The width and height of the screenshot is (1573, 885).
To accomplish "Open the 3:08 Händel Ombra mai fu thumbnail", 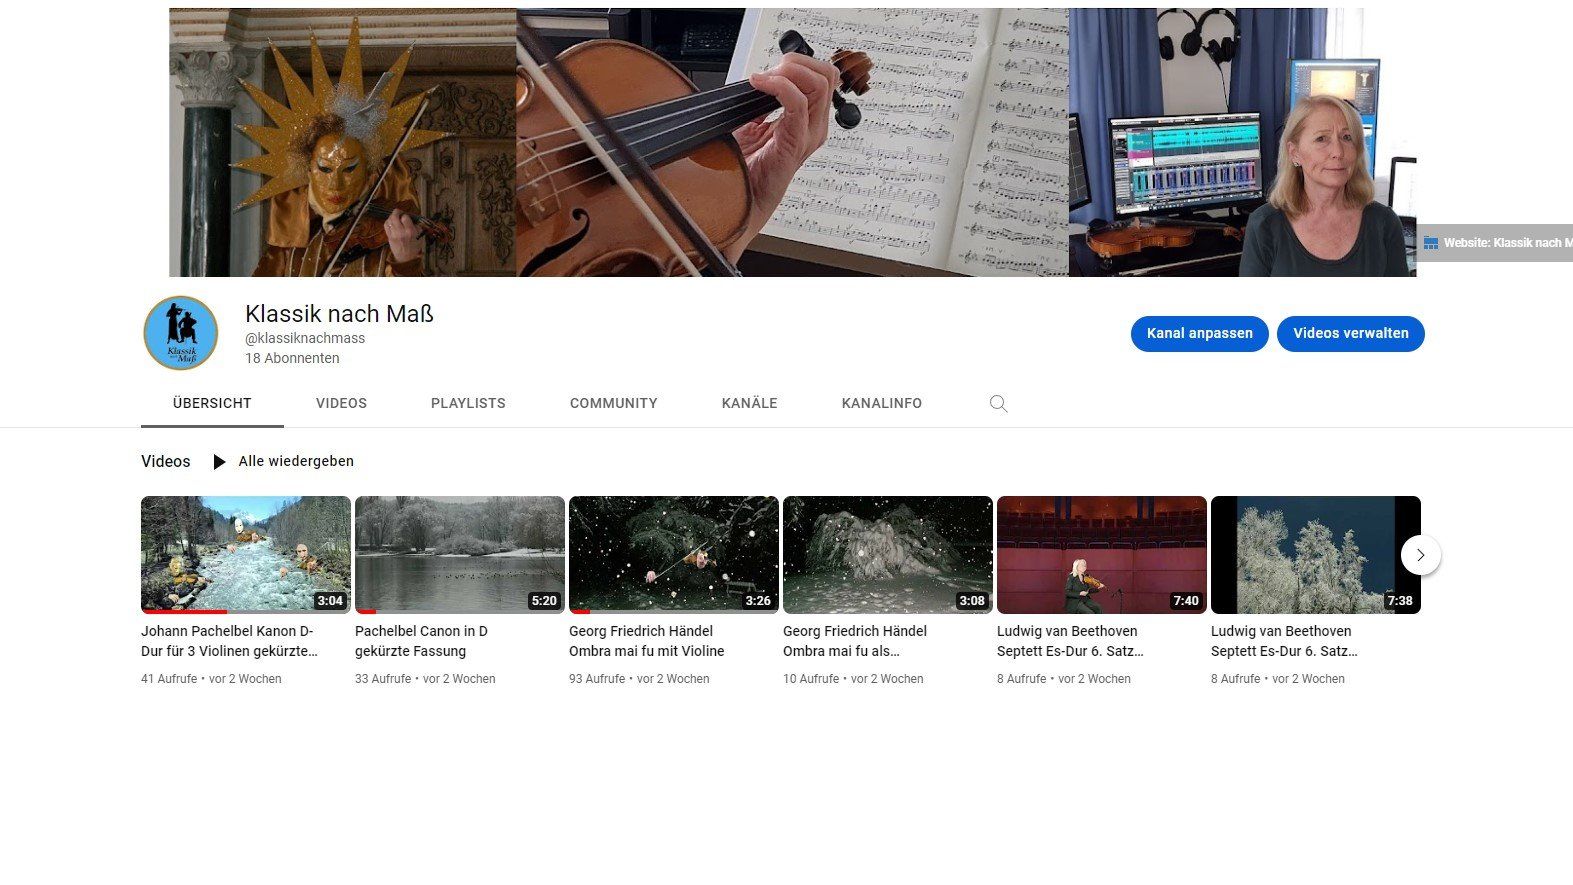I will pyautogui.click(x=888, y=555).
